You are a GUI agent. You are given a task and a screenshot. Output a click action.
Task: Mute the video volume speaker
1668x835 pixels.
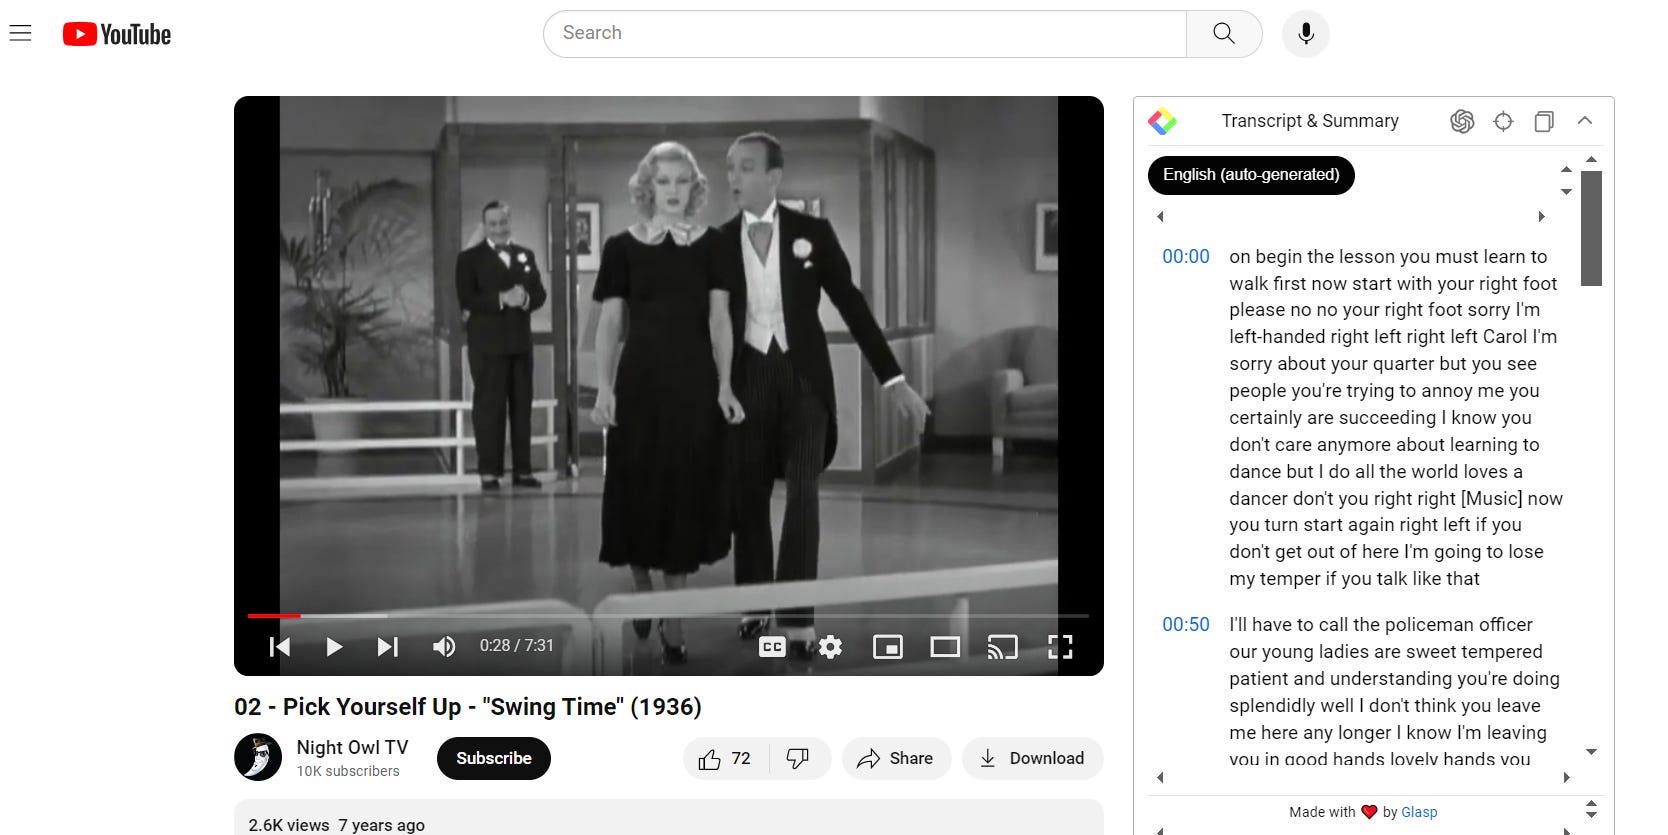tap(444, 647)
